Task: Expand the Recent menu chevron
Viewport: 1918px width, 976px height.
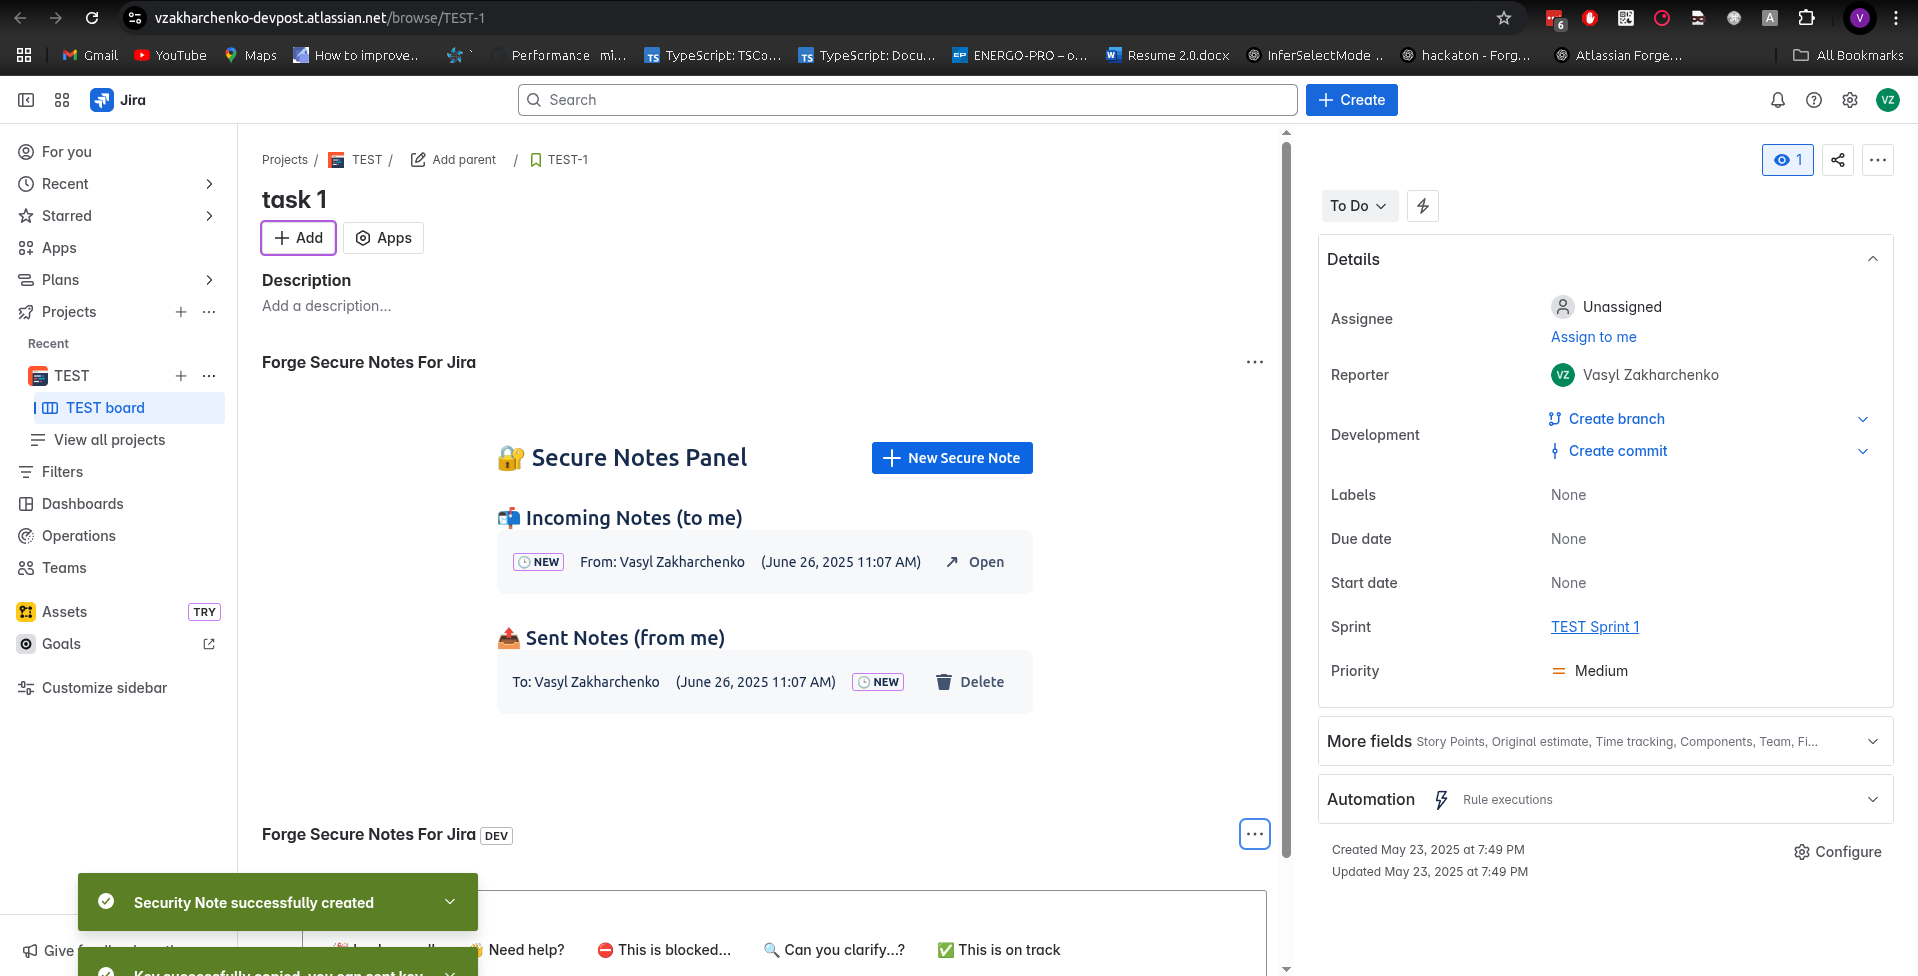Action: point(209,184)
